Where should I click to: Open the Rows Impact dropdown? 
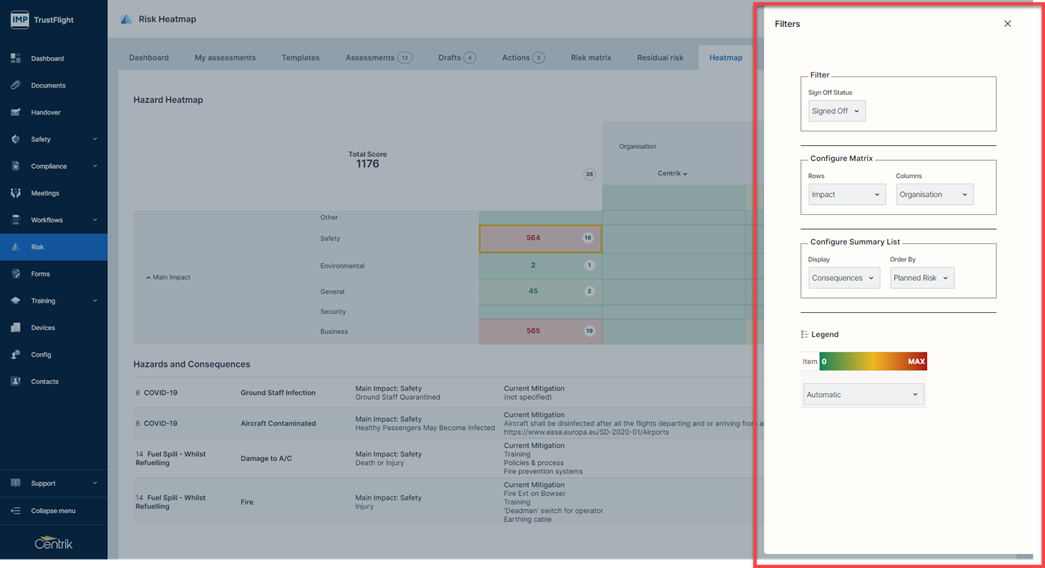point(847,195)
